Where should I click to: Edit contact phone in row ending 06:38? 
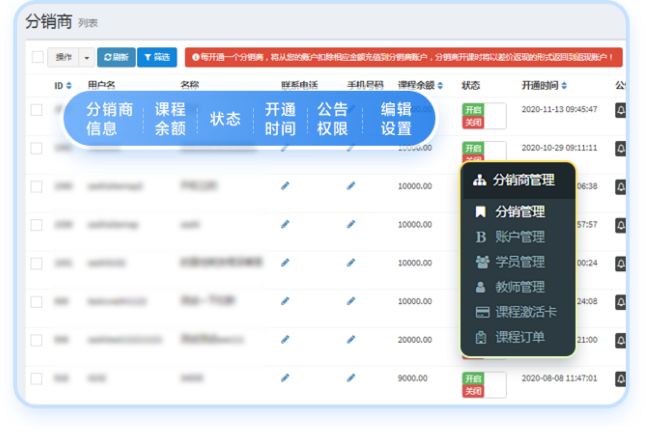pyautogui.click(x=285, y=186)
